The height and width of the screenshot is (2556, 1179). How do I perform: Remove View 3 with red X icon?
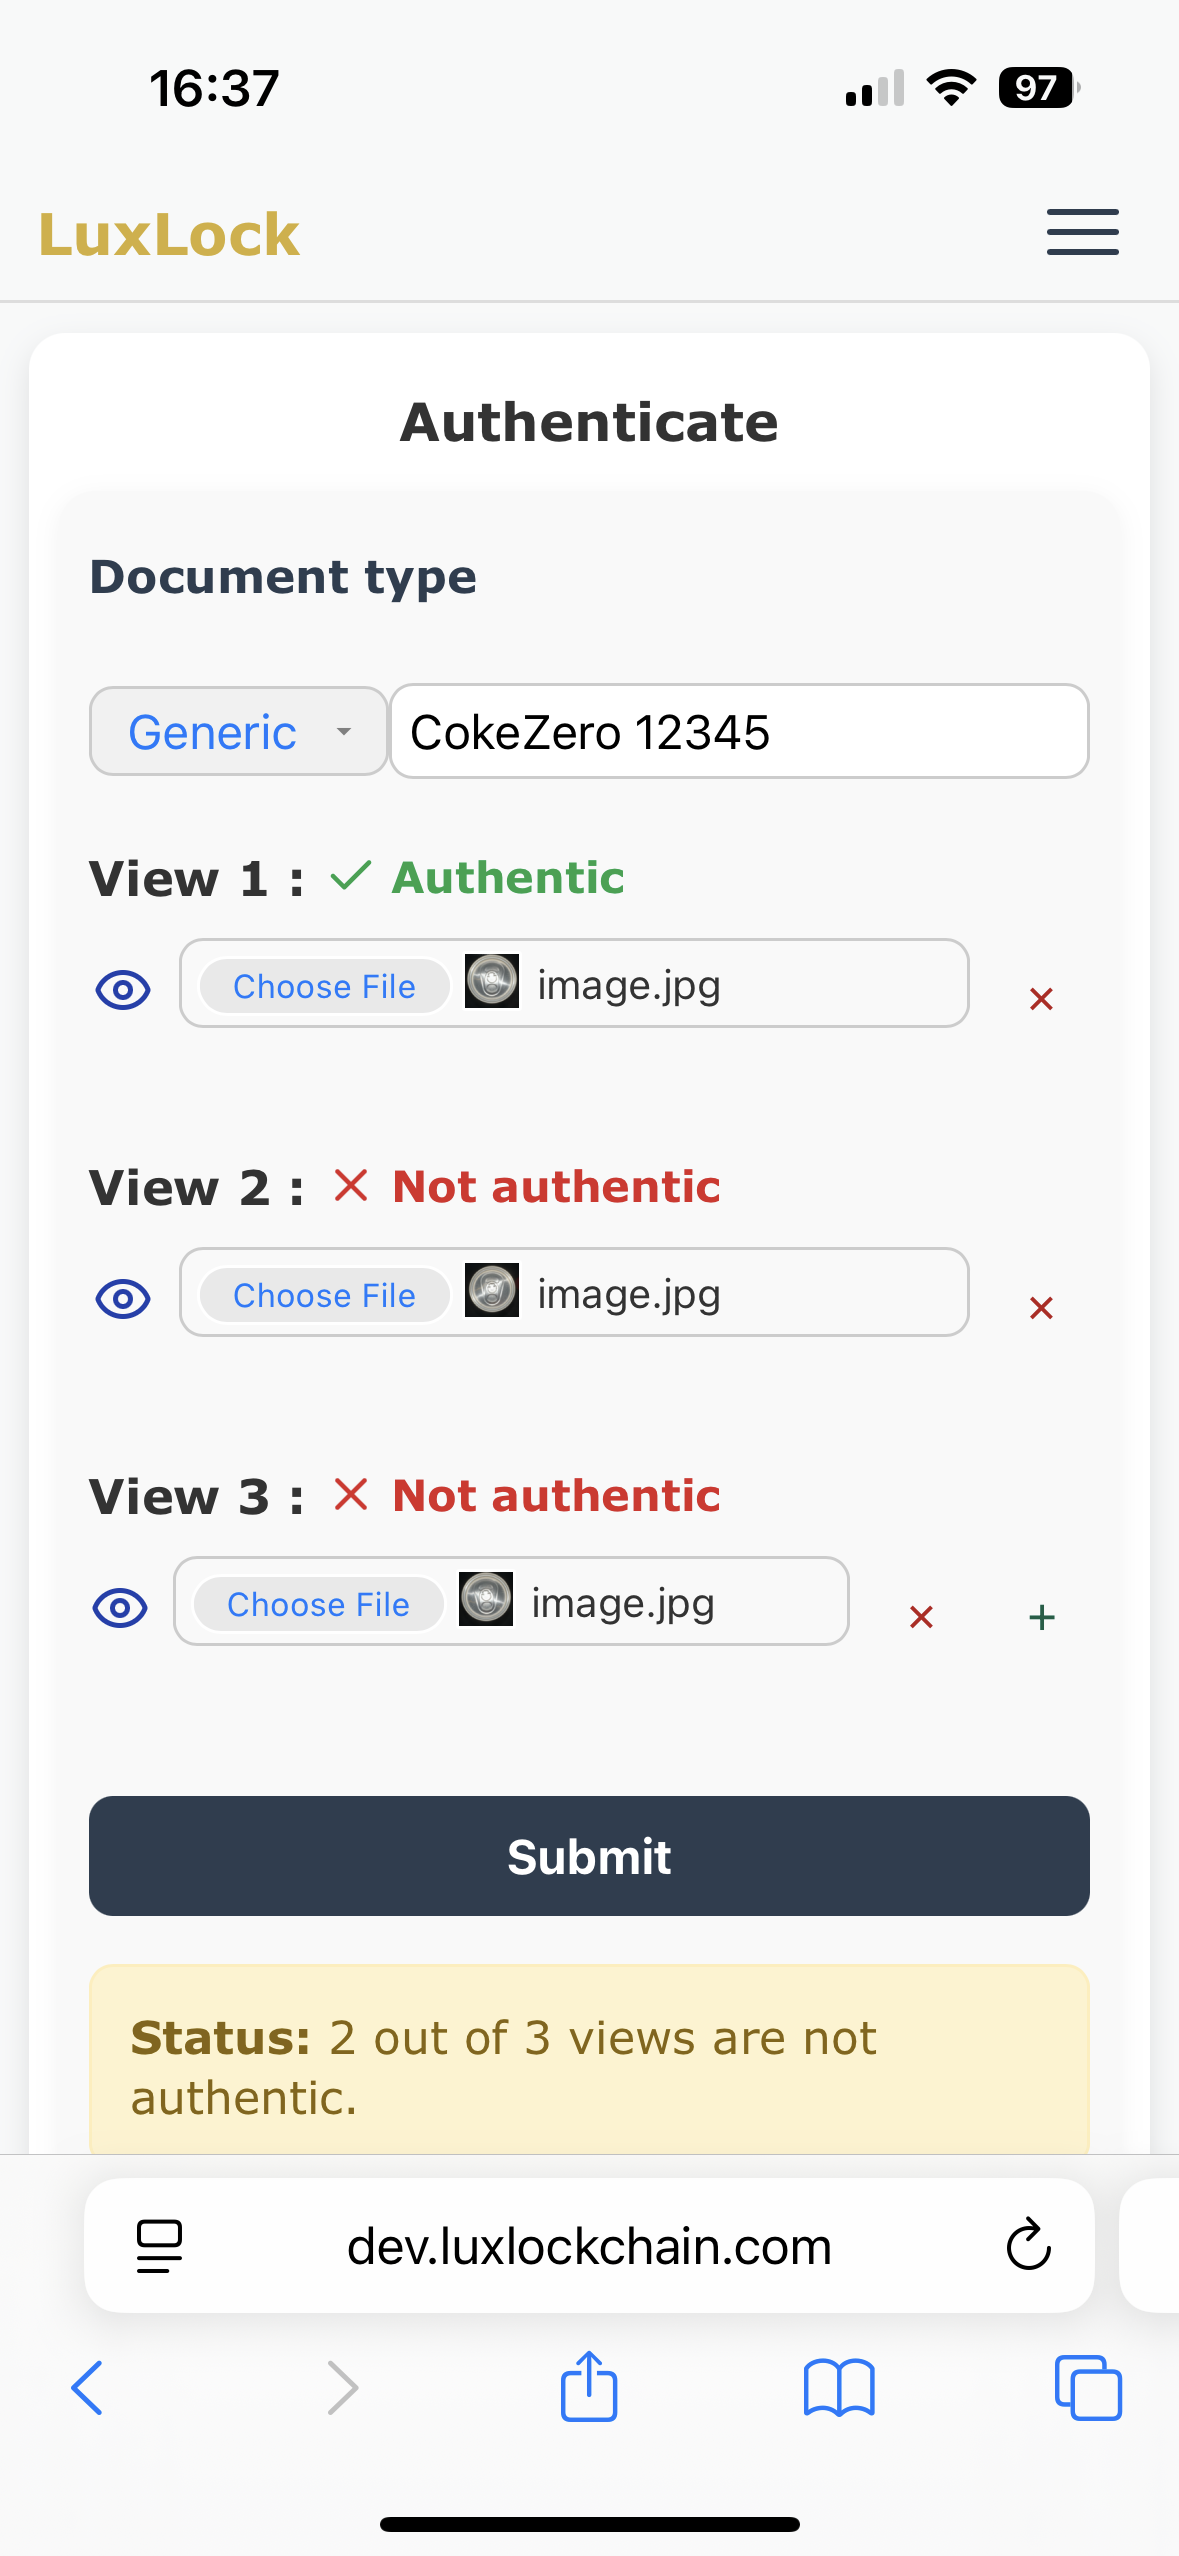pyautogui.click(x=921, y=1617)
